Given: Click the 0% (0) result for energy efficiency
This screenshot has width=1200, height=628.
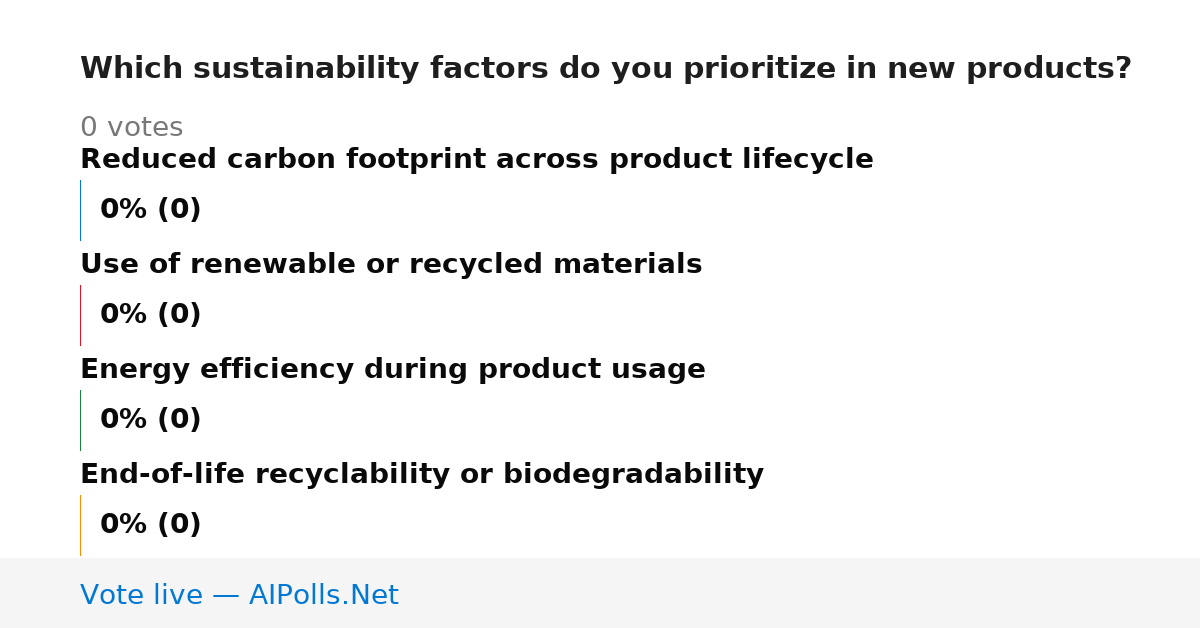Looking at the screenshot, I should coord(151,420).
